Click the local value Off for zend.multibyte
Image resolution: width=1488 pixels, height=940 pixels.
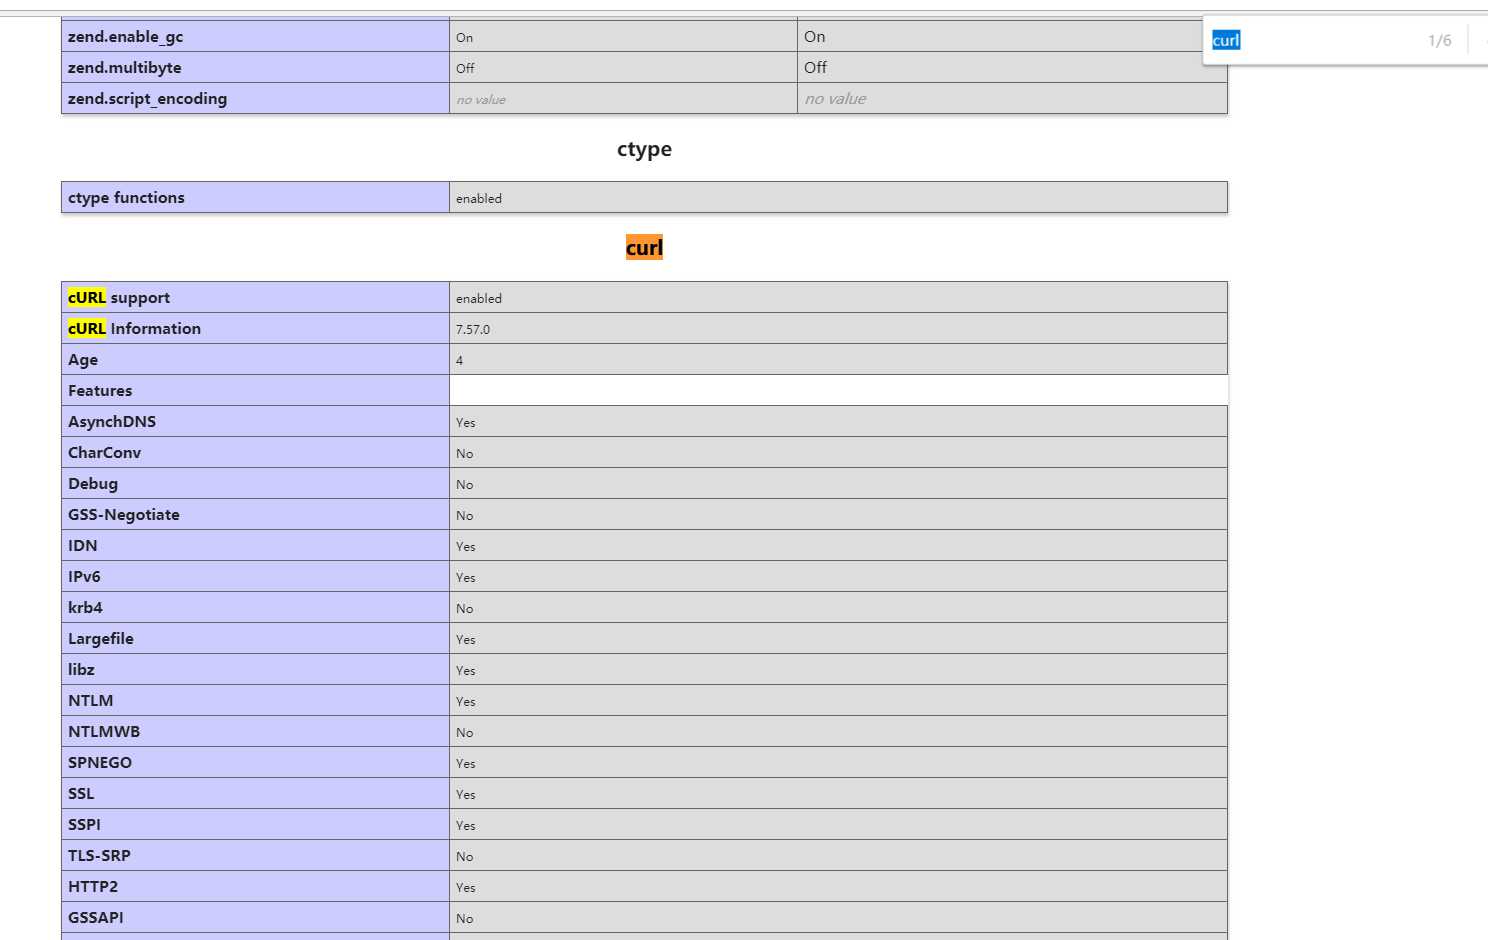tap(465, 69)
